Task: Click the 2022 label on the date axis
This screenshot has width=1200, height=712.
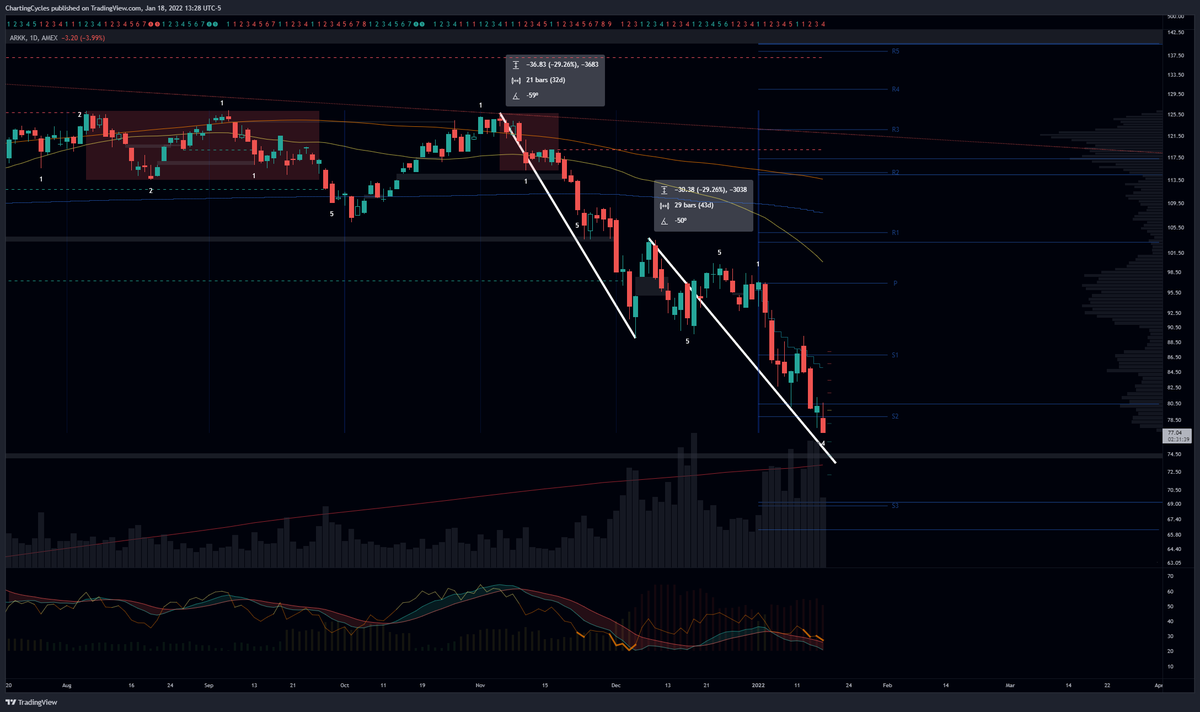Action: pos(758,686)
